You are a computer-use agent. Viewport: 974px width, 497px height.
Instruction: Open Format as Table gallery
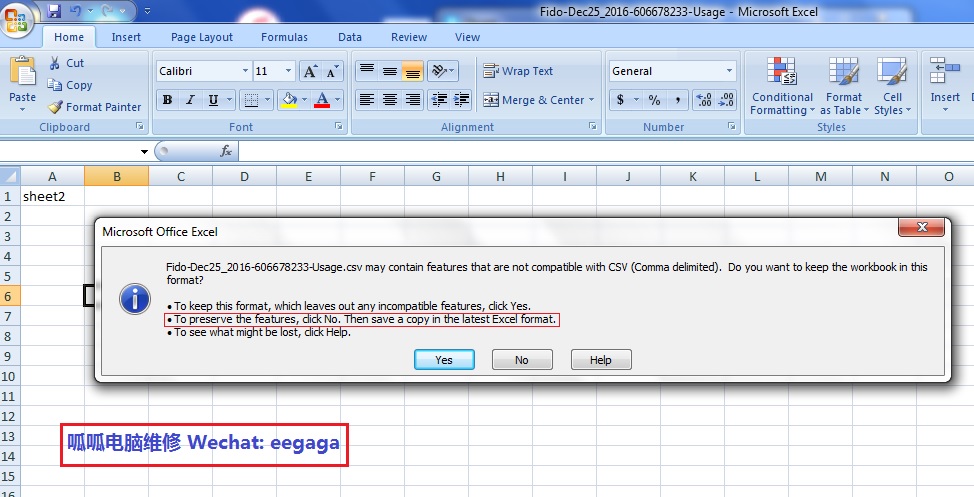coord(844,86)
